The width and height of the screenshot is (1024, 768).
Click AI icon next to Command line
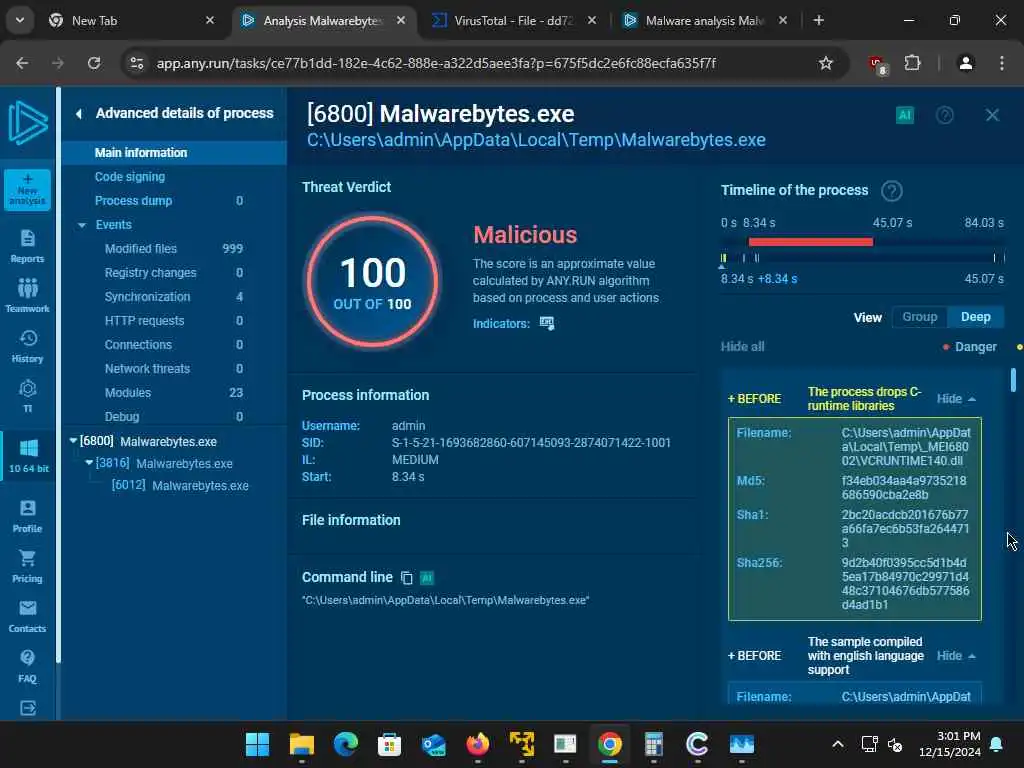point(426,578)
